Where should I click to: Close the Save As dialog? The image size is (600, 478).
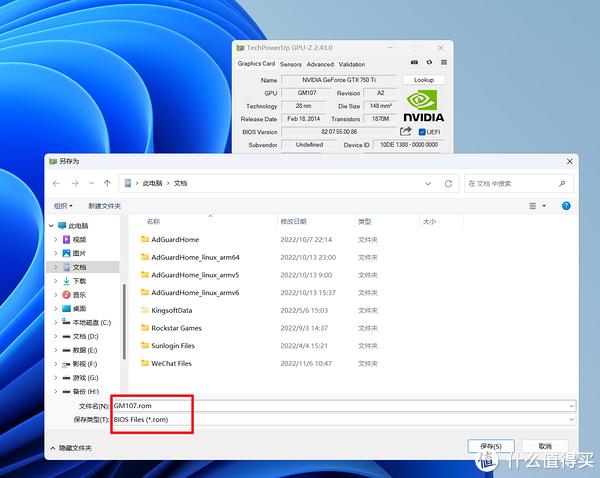569,162
